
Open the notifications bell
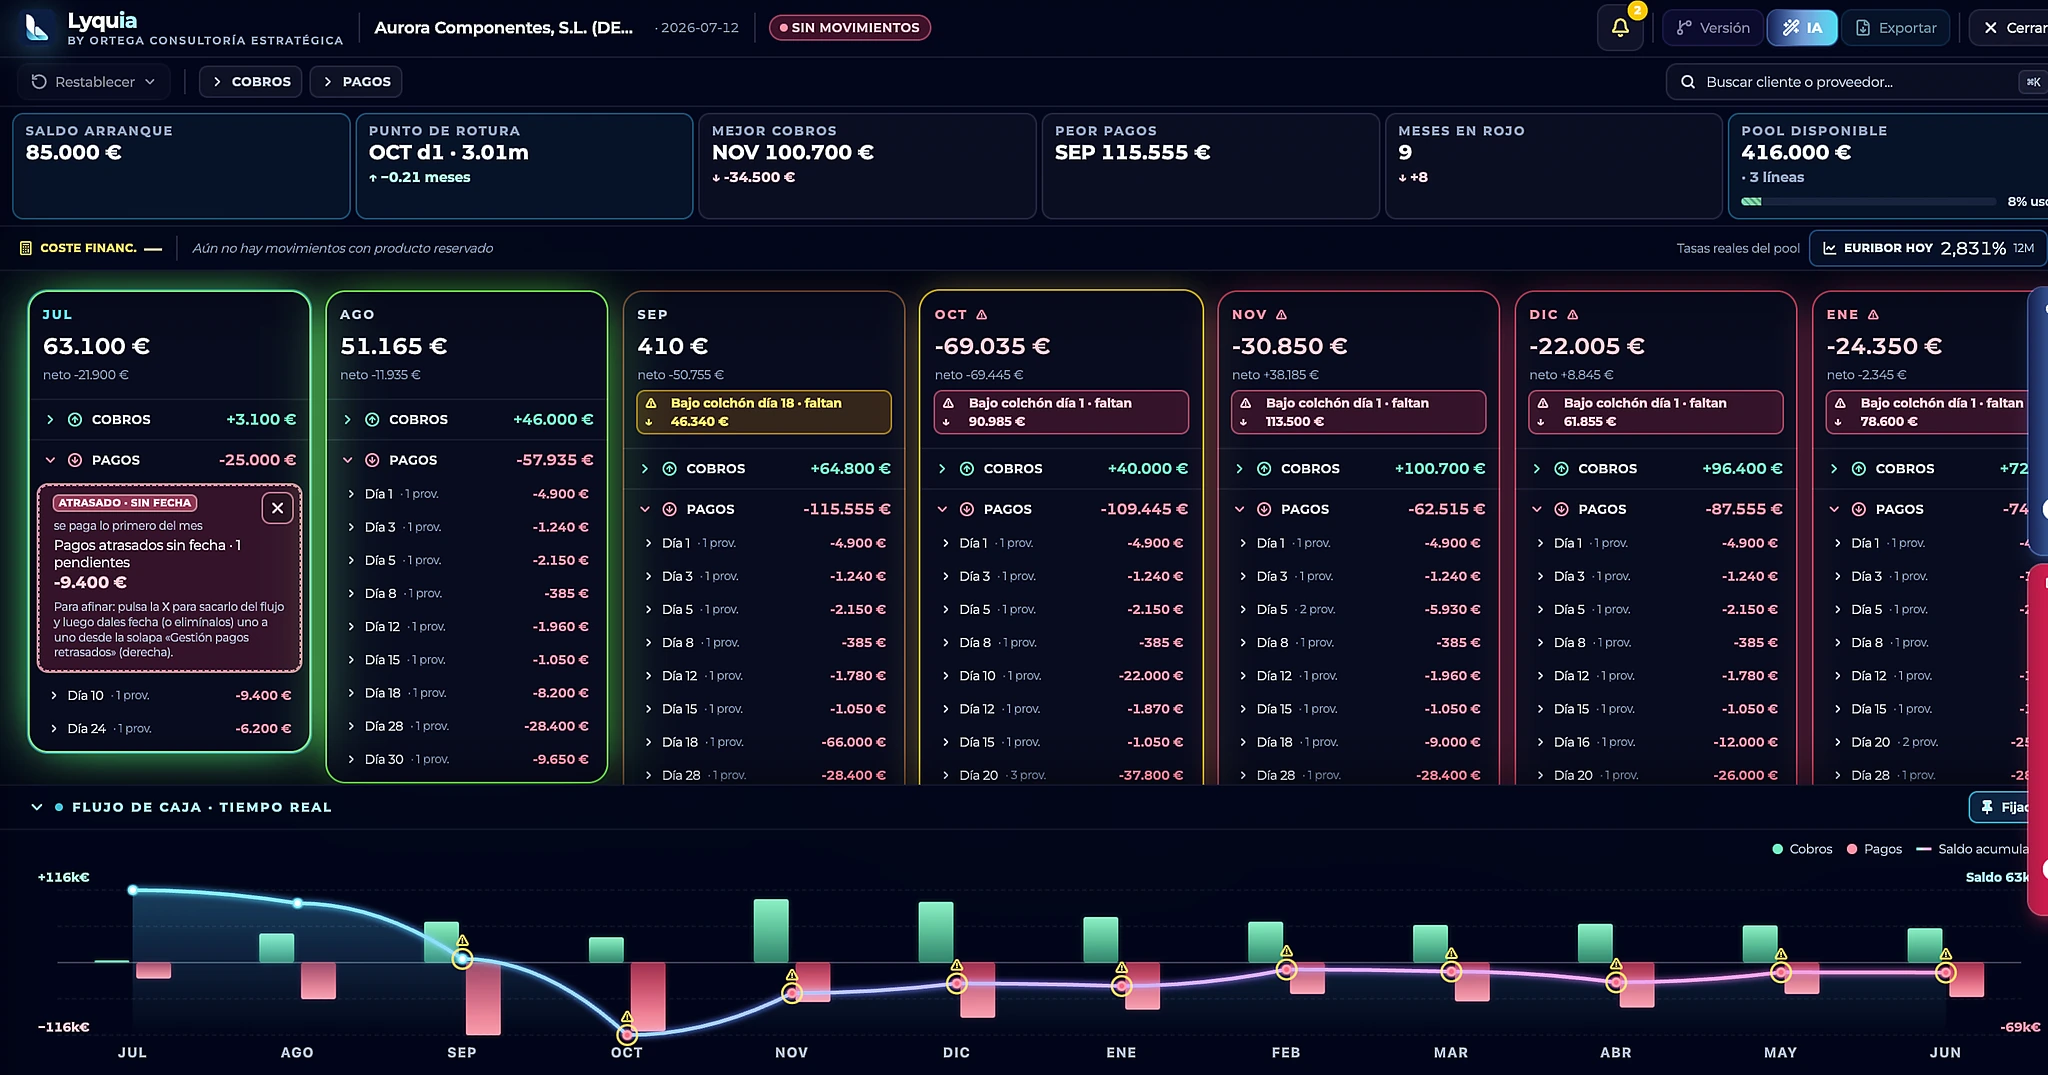(x=1620, y=28)
